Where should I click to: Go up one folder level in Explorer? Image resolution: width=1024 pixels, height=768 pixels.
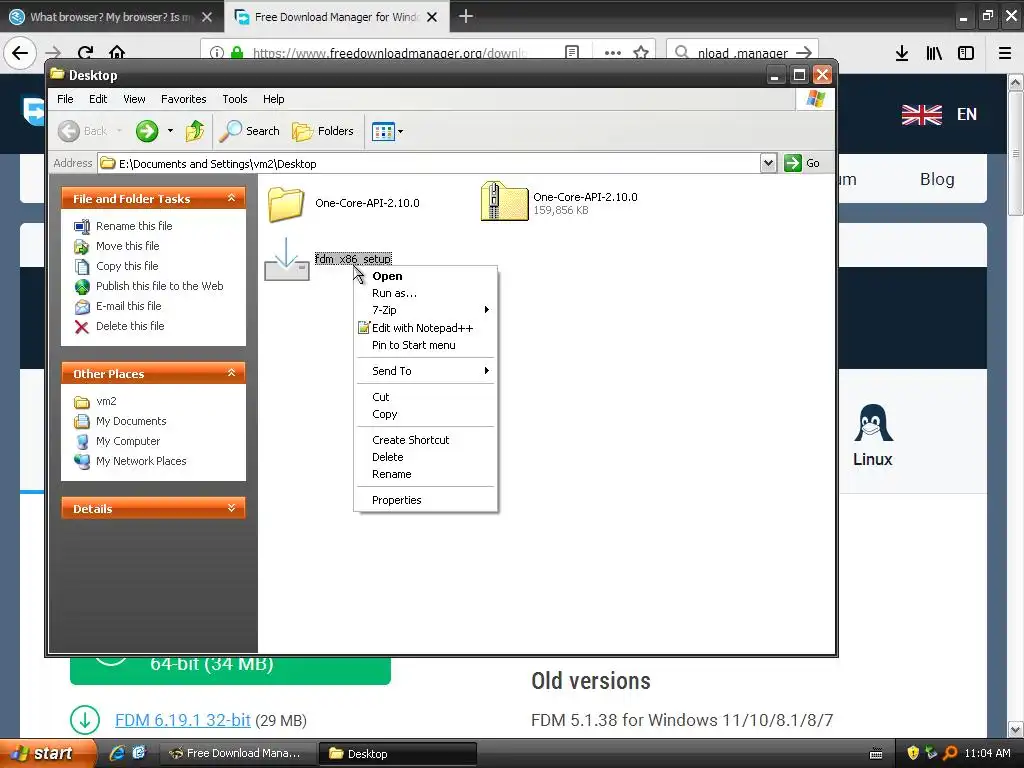coord(195,131)
